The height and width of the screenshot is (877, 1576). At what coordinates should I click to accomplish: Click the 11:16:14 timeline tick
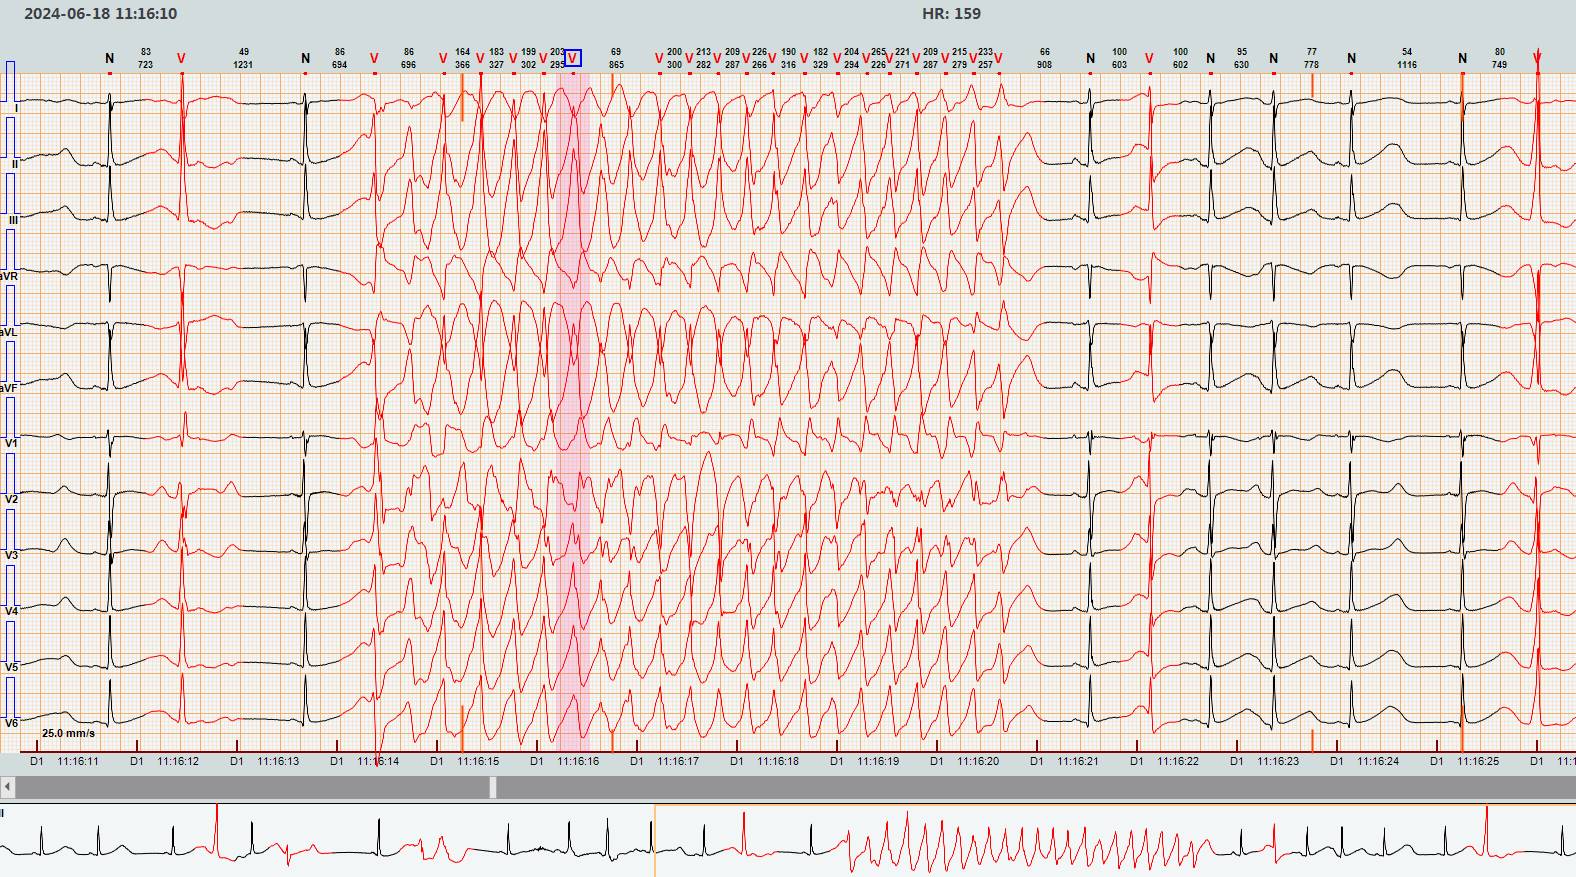click(378, 761)
